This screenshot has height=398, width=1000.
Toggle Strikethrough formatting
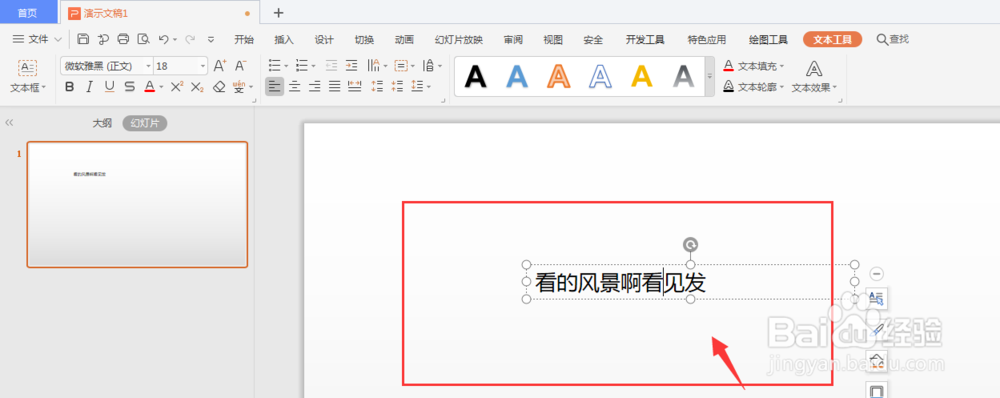(130, 87)
